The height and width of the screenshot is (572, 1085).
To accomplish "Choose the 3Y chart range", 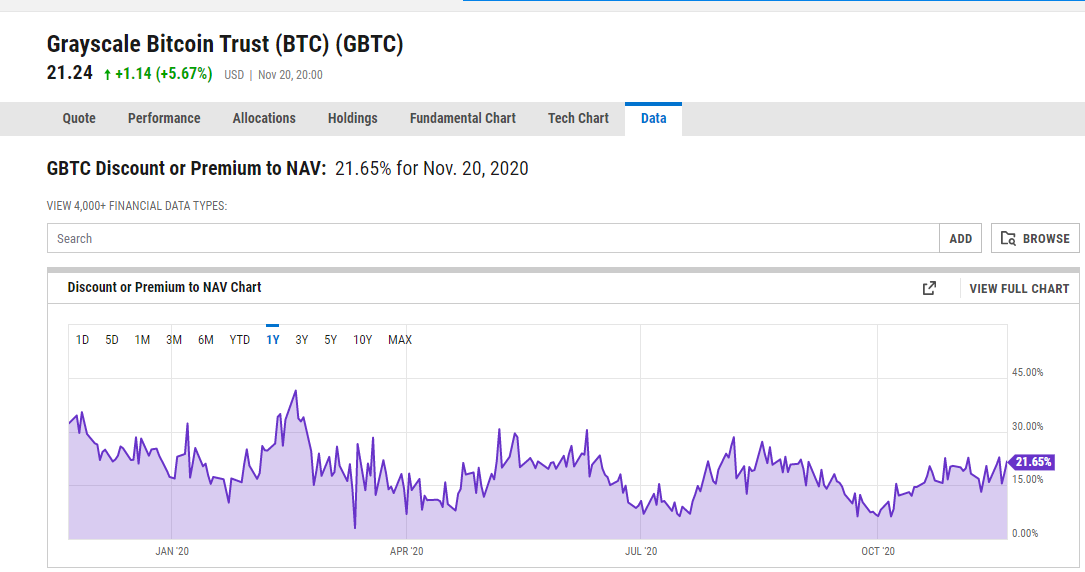I will tap(302, 340).
